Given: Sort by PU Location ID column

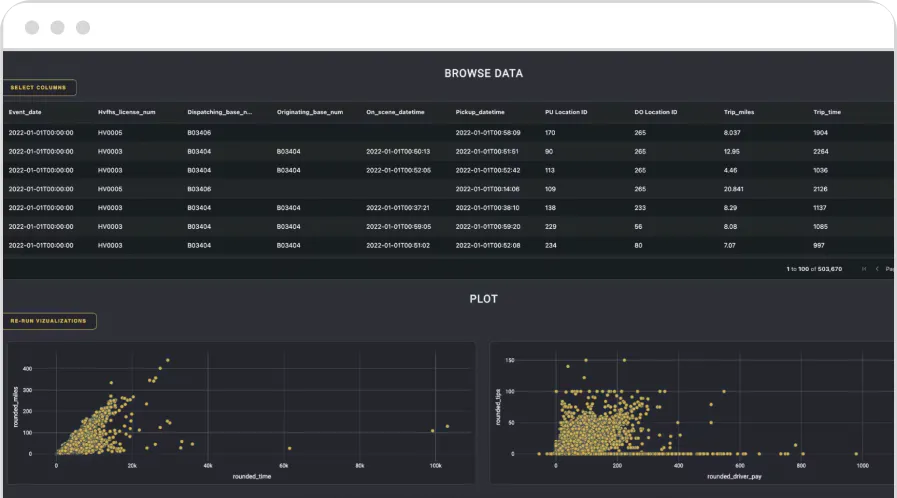Looking at the screenshot, I should [566, 112].
